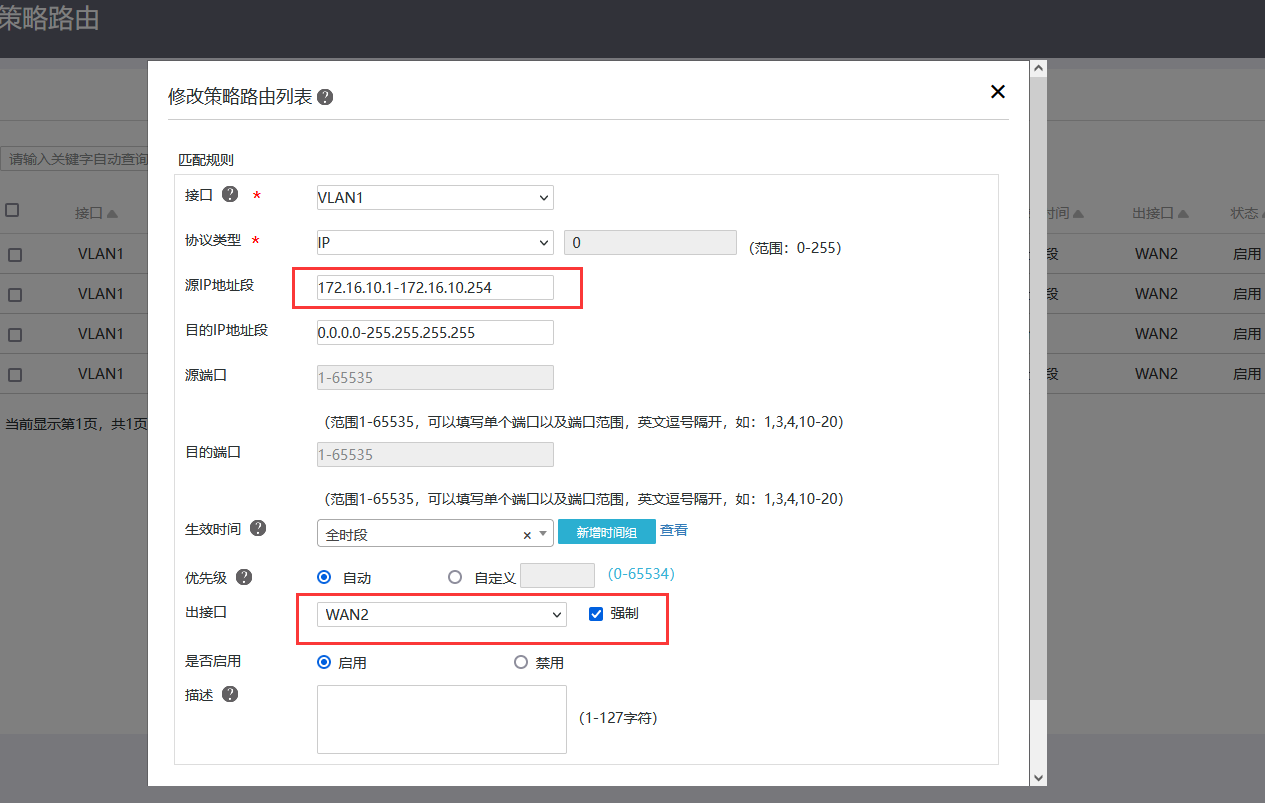Select the 自定义 priority radio button
The width and height of the screenshot is (1265, 803).
(x=455, y=577)
